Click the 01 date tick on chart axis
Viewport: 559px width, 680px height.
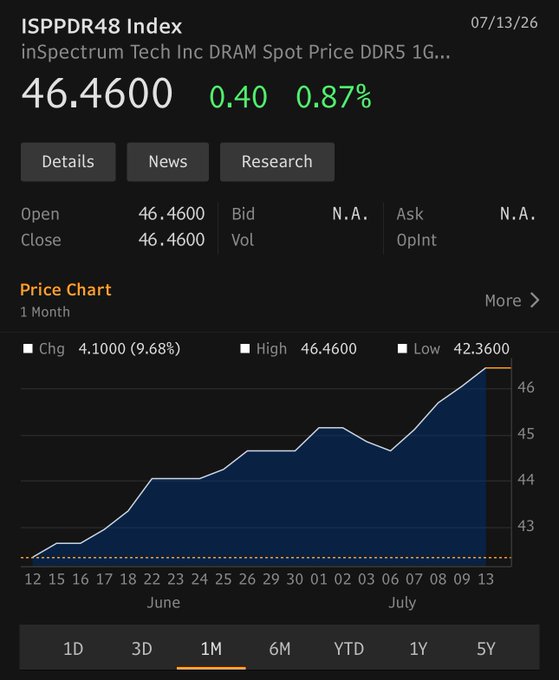pyautogui.click(x=319, y=579)
